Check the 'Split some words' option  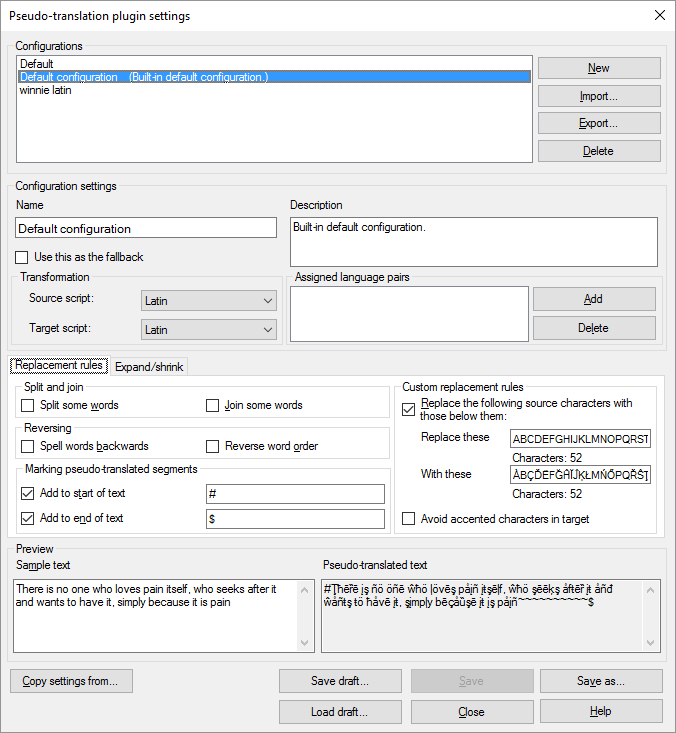(x=28, y=405)
